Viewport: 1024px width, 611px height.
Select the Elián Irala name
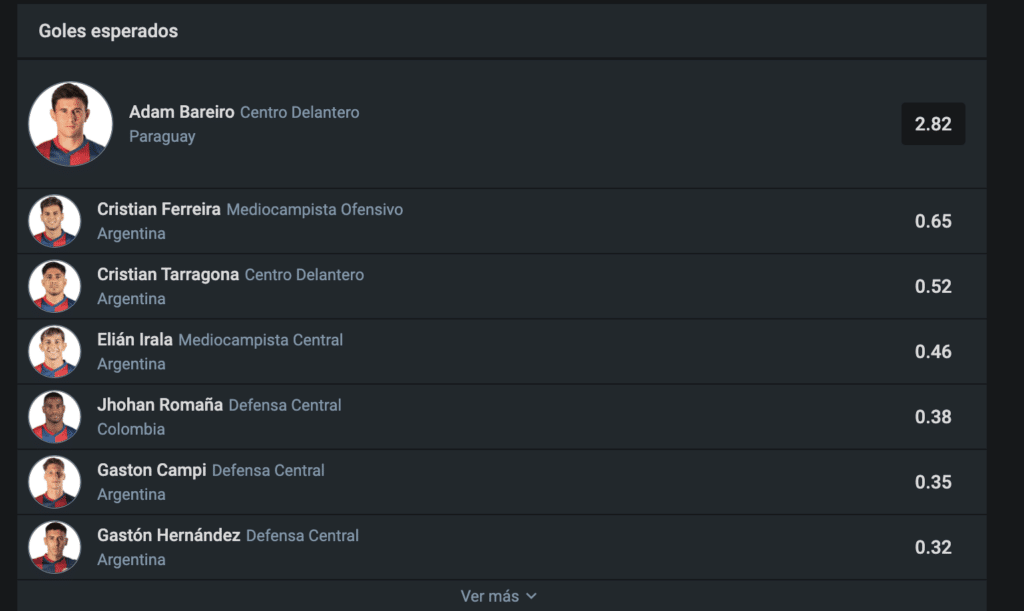(x=134, y=340)
